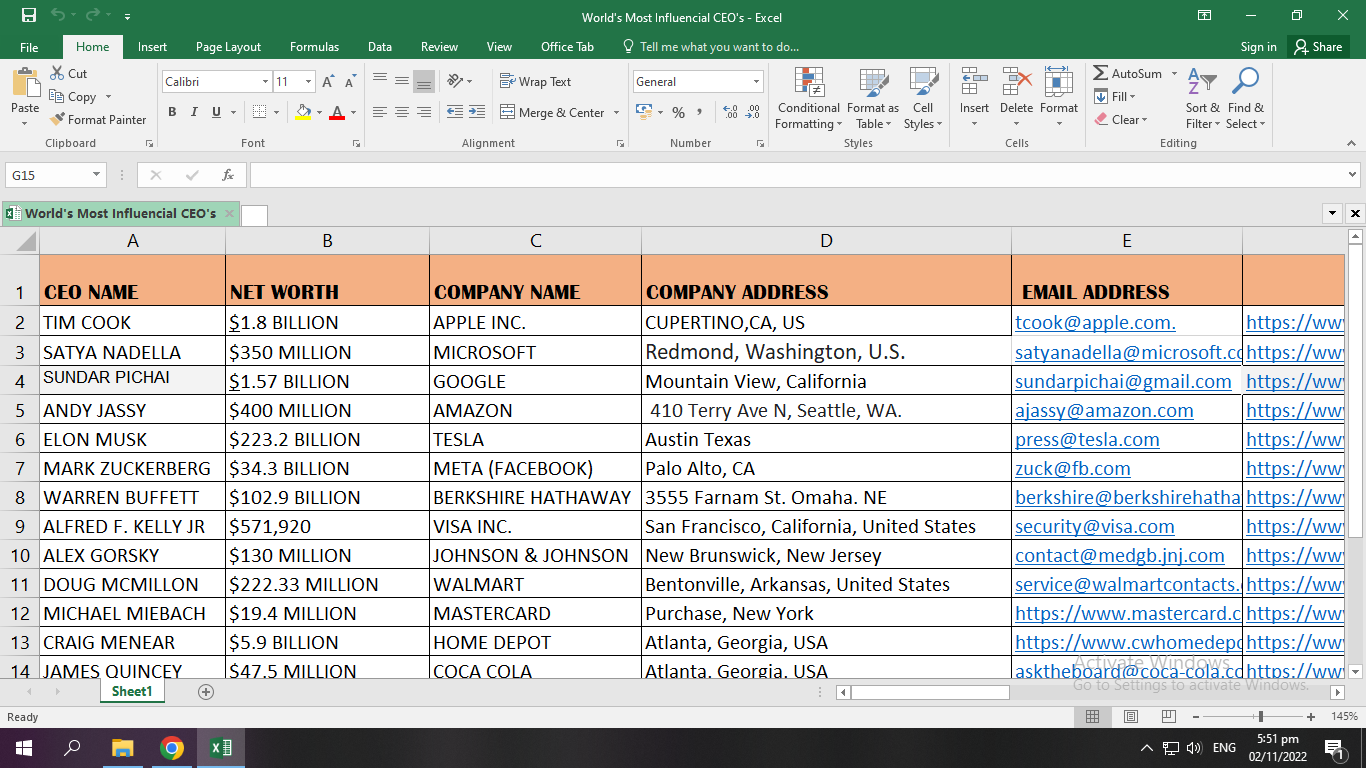This screenshot has width=1366, height=768.
Task: Open the font name Calibri dropdown
Action: (265, 82)
